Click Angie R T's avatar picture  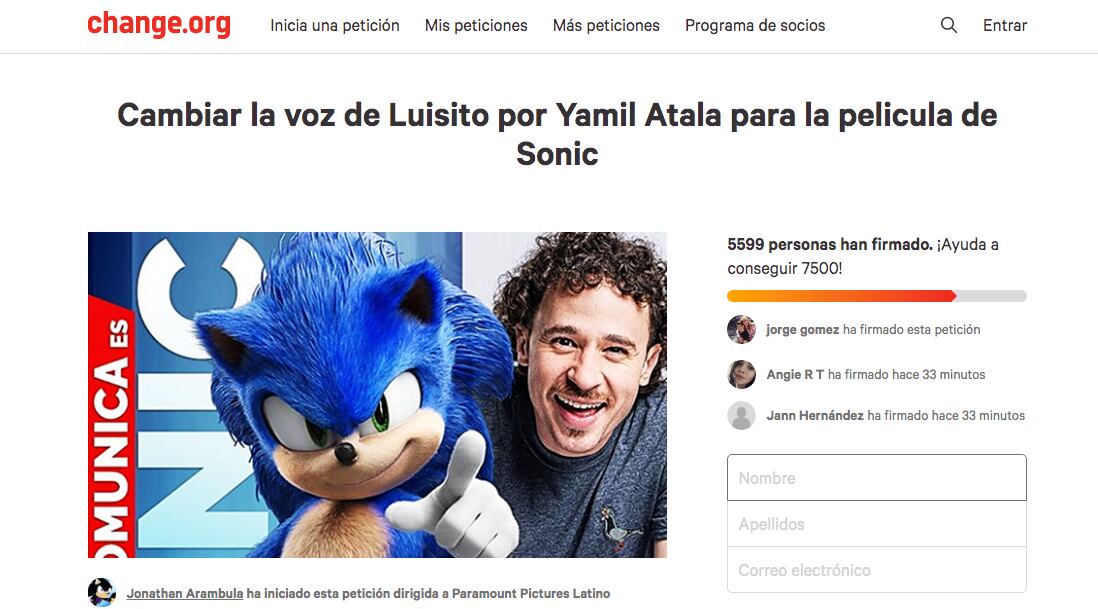click(742, 374)
